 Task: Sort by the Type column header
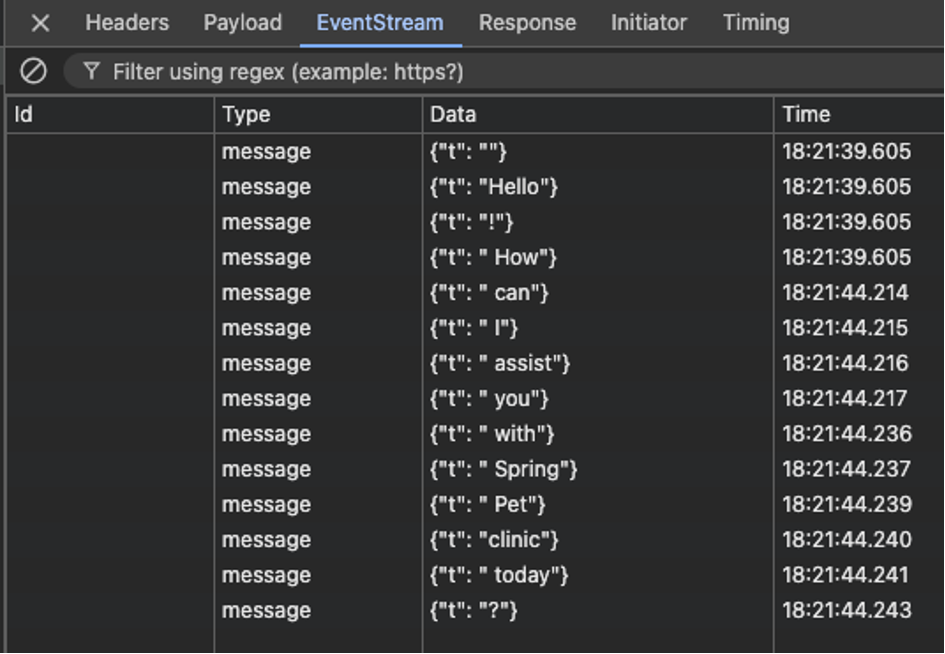[x=318, y=115]
